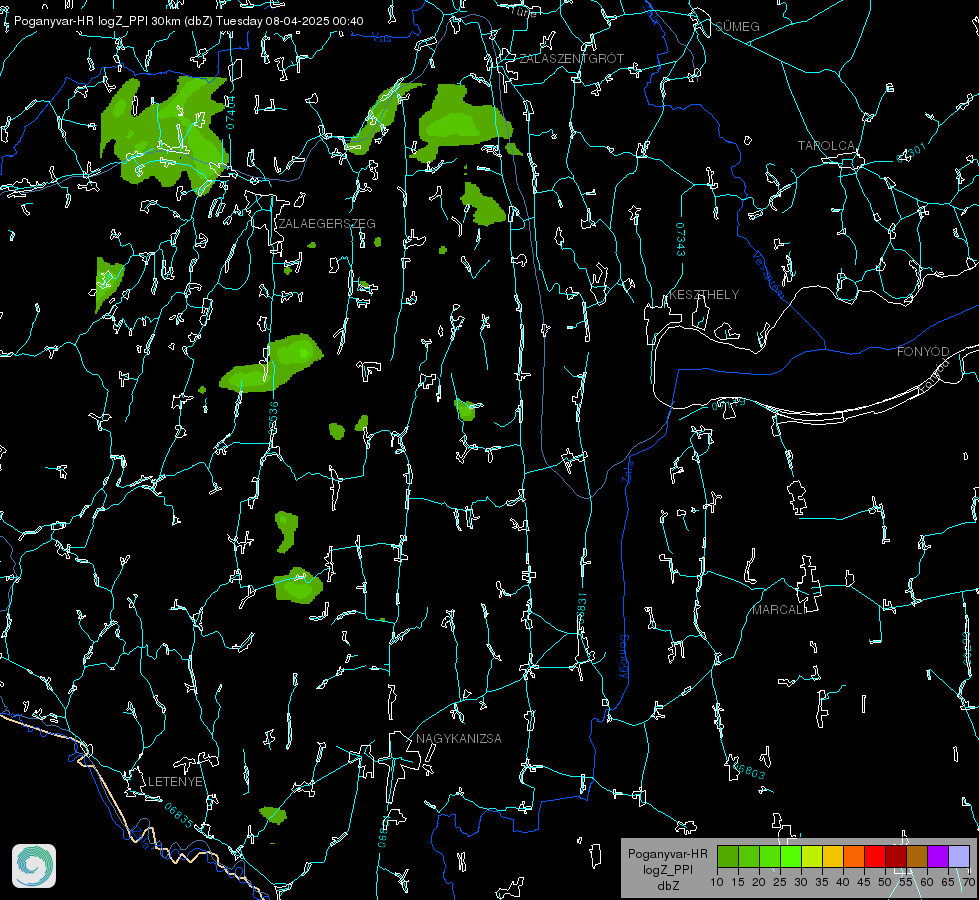Select the 60-65 dBZ purple swatch
The image size is (979, 900).
pyautogui.click(x=938, y=856)
